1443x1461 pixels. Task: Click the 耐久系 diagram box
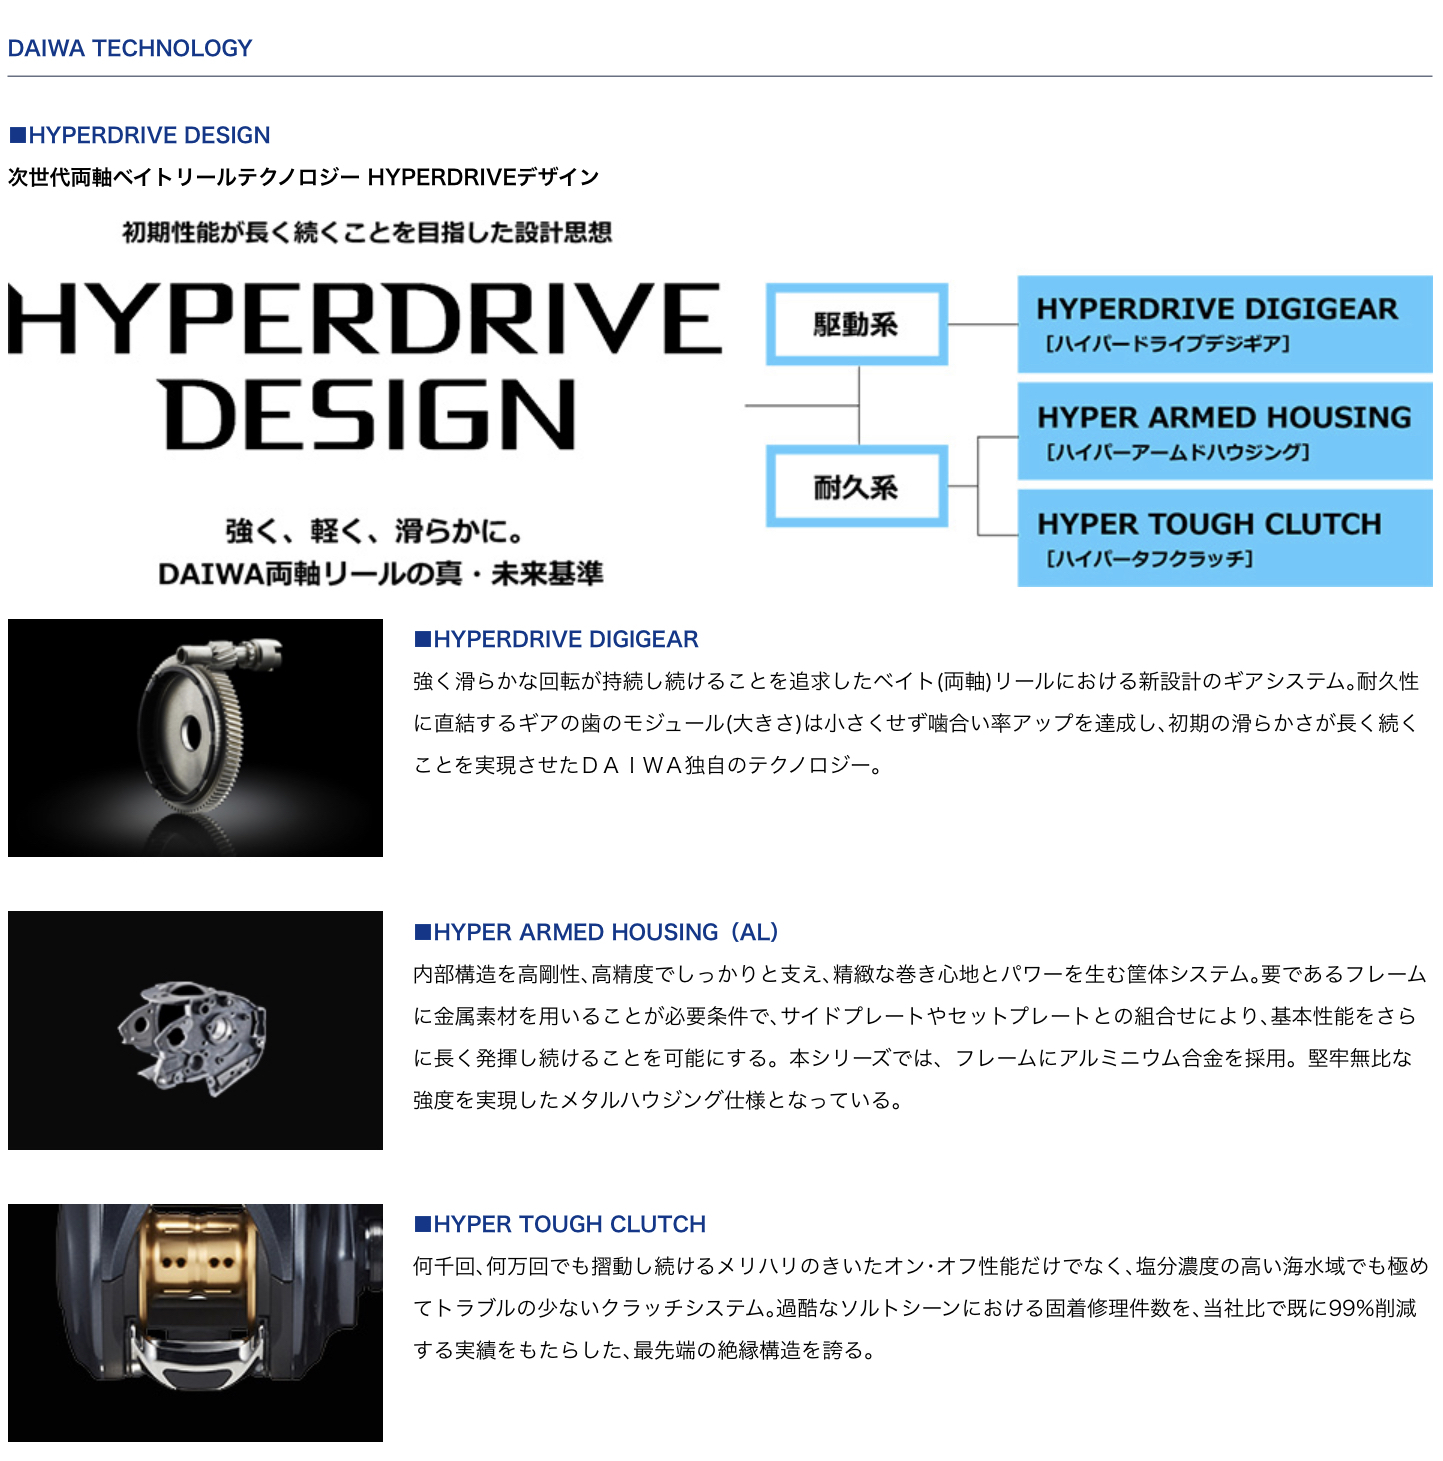coord(857,487)
